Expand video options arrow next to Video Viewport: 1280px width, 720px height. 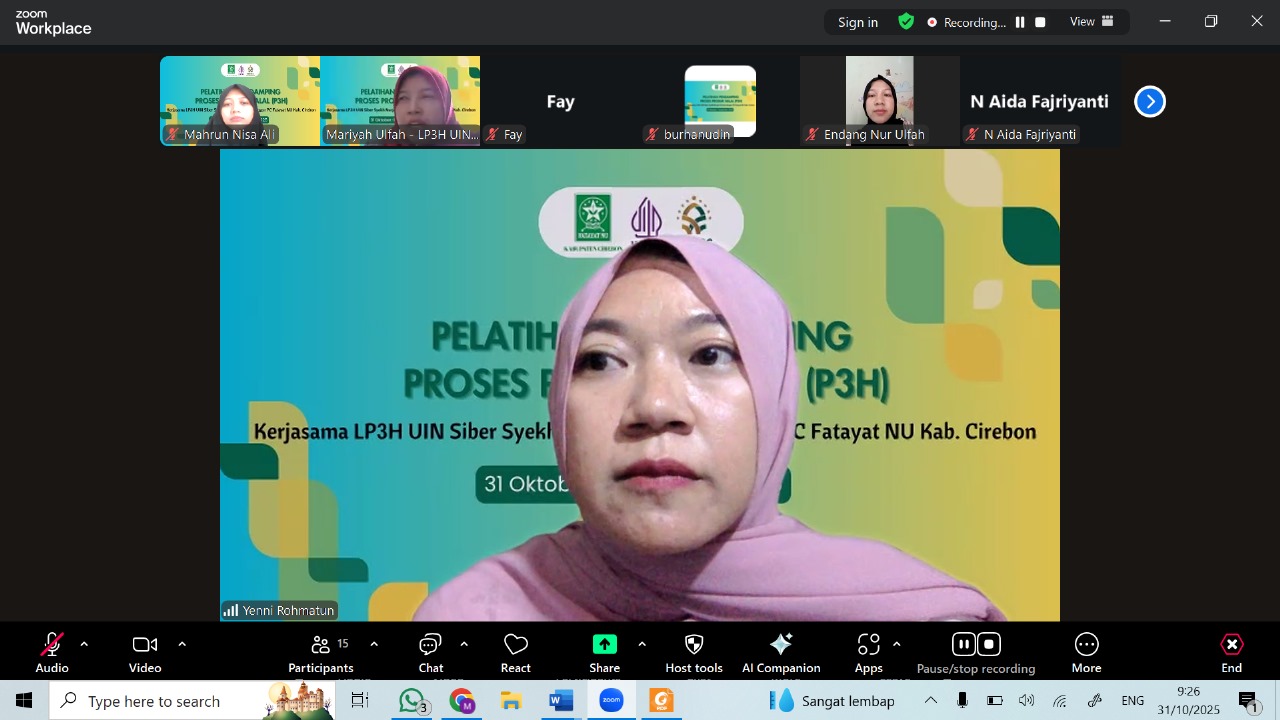click(x=182, y=644)
